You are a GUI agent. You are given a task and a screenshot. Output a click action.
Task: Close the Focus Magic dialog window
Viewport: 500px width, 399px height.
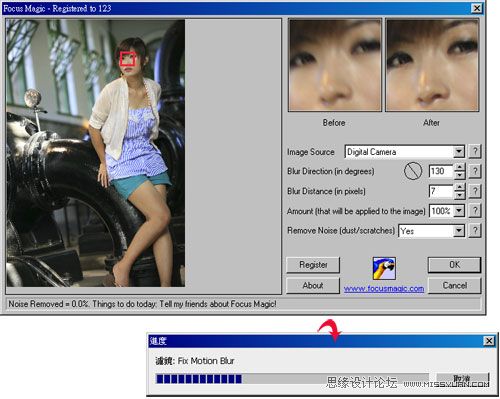click(477, 8)
